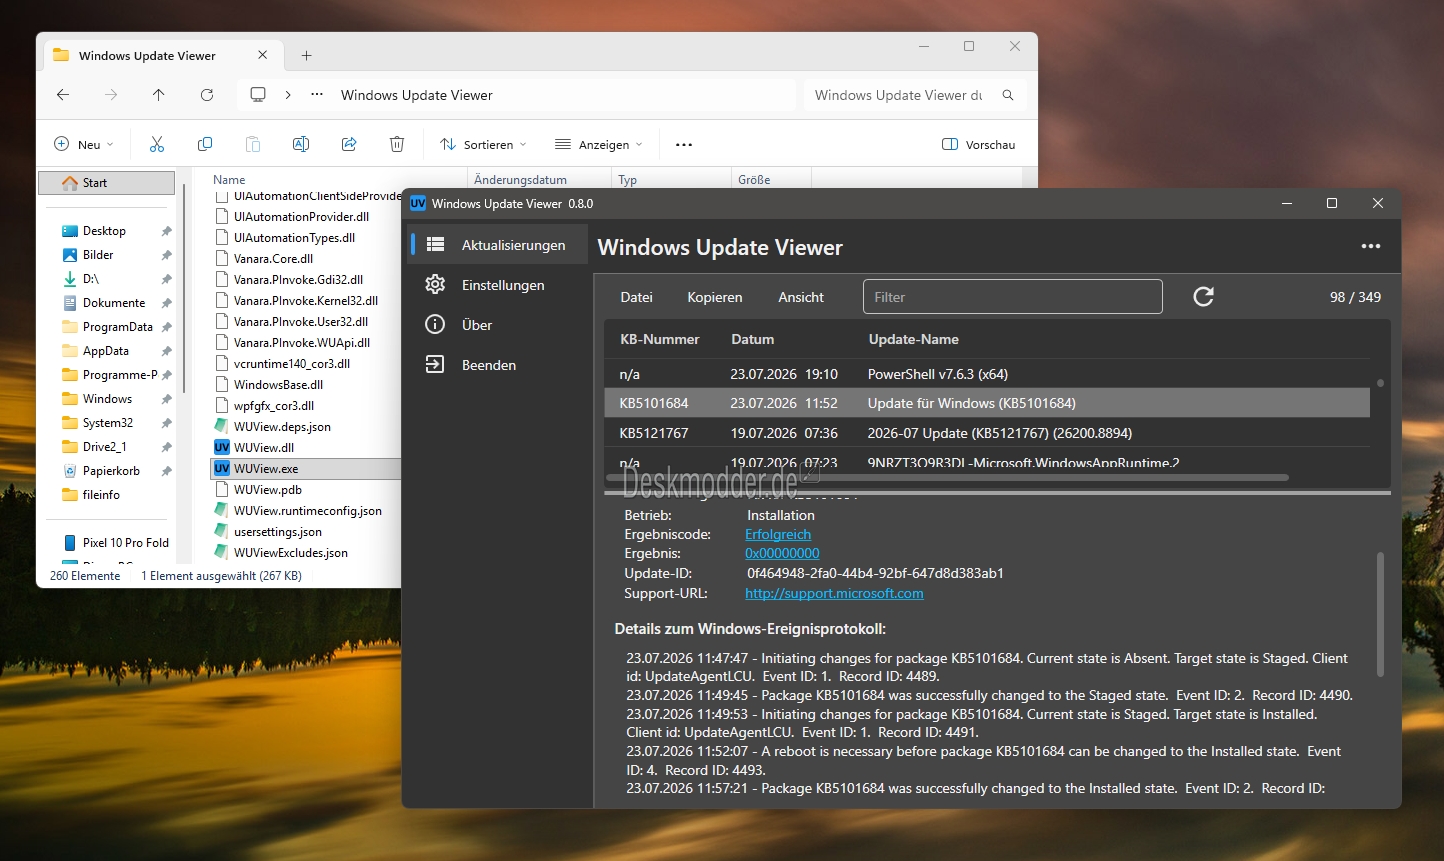Expand the address bar path chevron
The image size is (1444, 861).
(288, 95)
